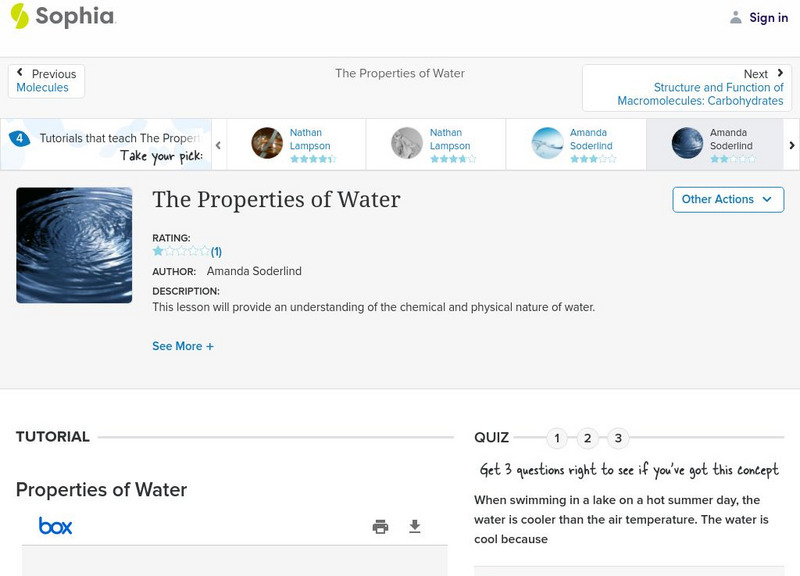Jump to quiz question 2
Screen dimensions: 800x576
(x=588, y=438)
